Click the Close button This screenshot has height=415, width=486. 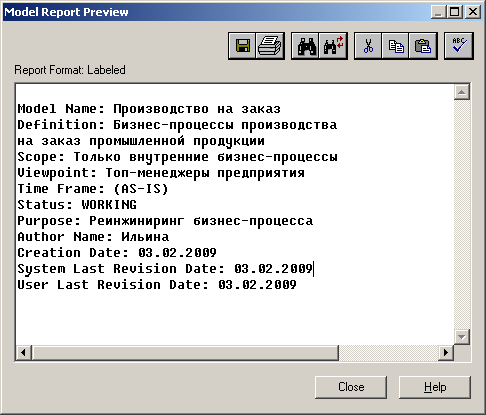click(351, 387)
